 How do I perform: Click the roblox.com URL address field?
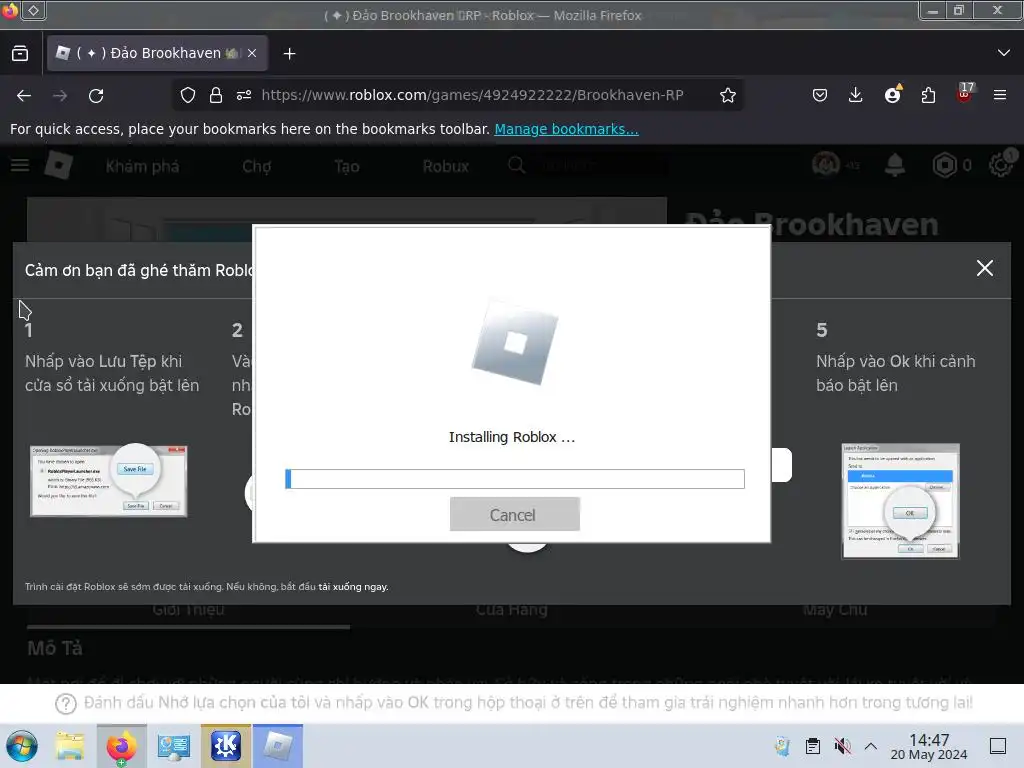[x=472, y=95]
